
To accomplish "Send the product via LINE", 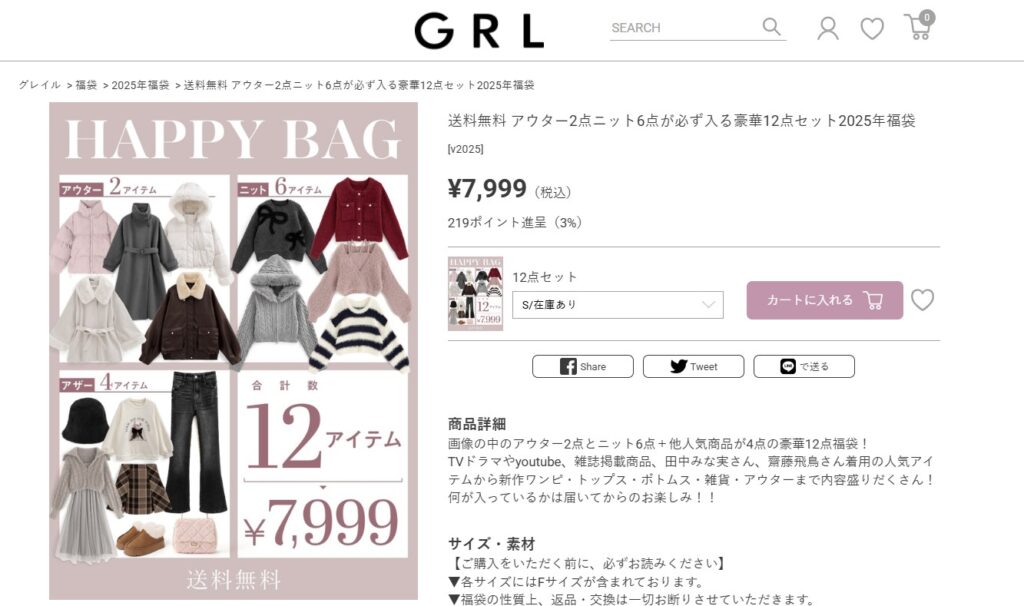I will click(x=804, y=366).
